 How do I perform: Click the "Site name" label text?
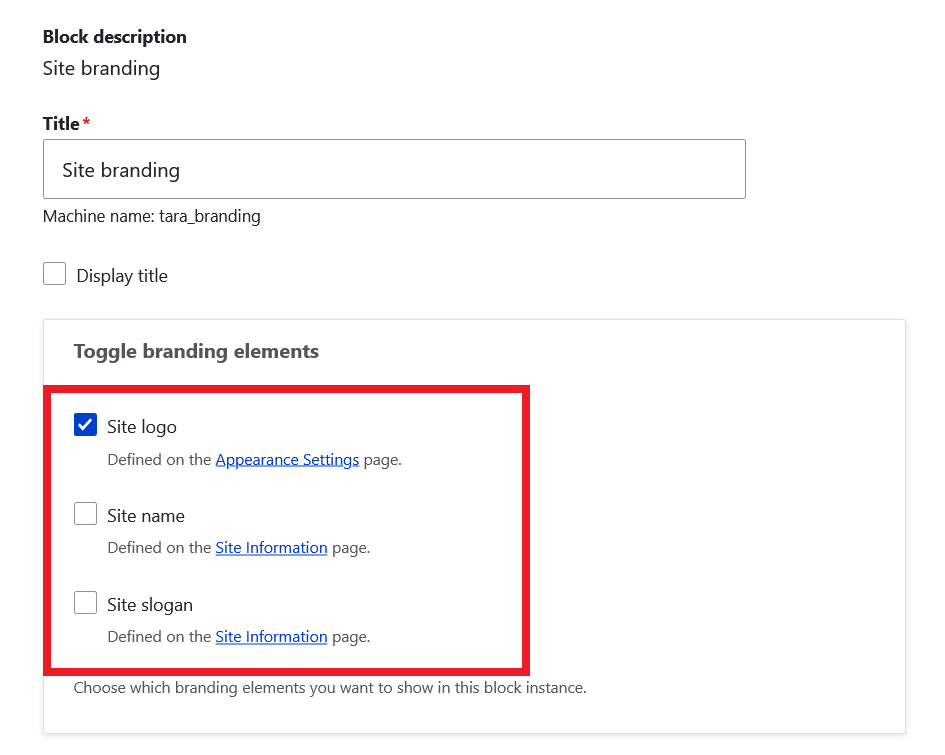146,516
